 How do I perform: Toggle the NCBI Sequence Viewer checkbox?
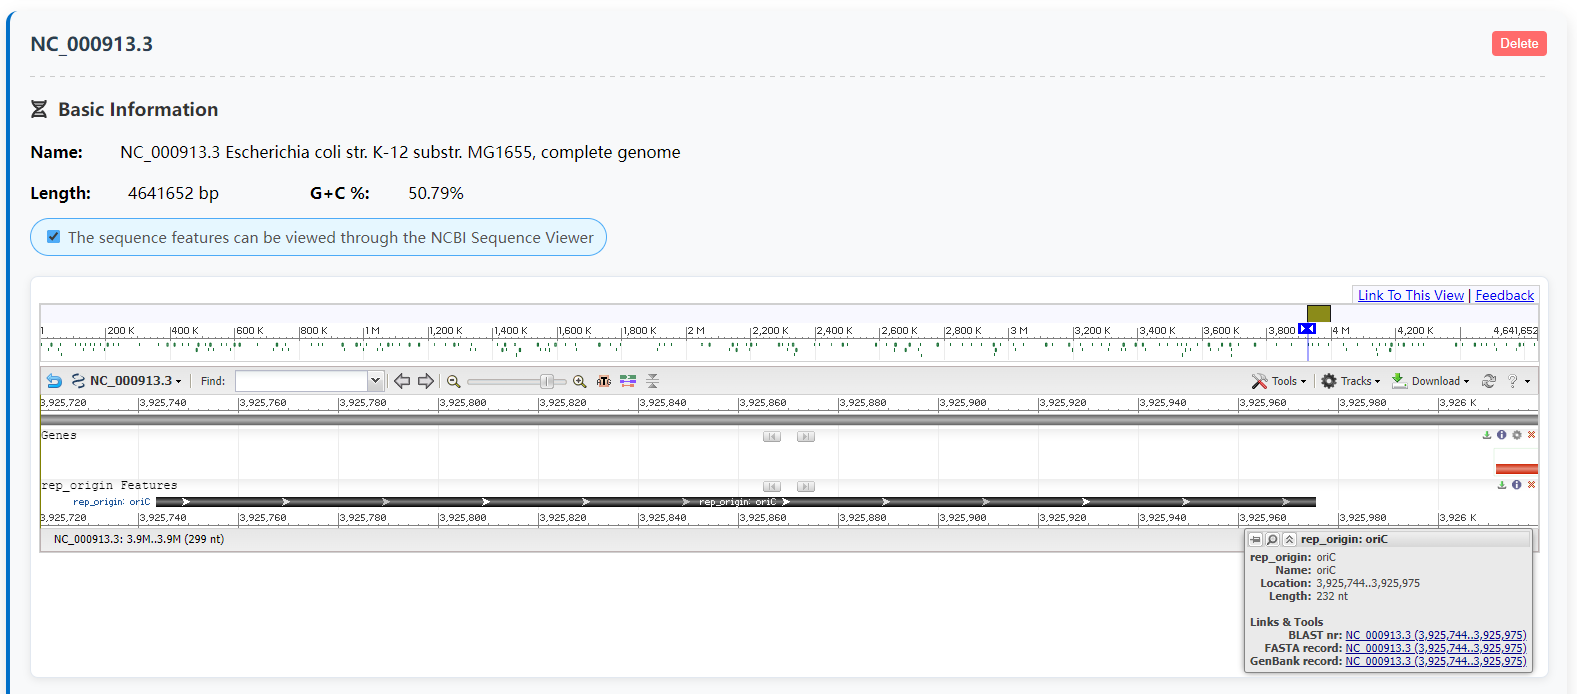[54, 237]
